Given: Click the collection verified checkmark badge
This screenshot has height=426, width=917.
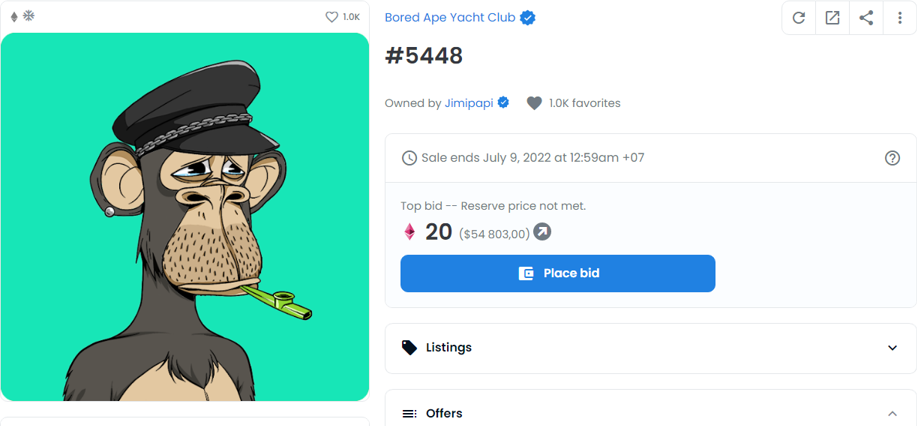Looking at the screenshot, I should click(528, 18).
